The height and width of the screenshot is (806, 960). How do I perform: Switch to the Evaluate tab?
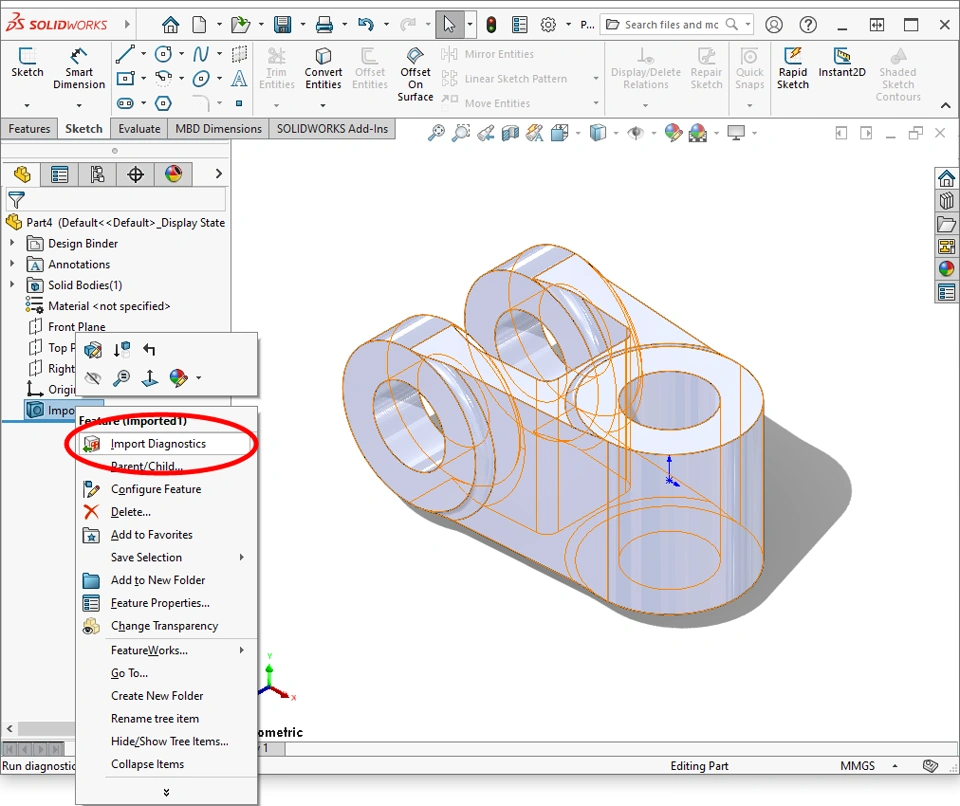[x=139, y=129]
